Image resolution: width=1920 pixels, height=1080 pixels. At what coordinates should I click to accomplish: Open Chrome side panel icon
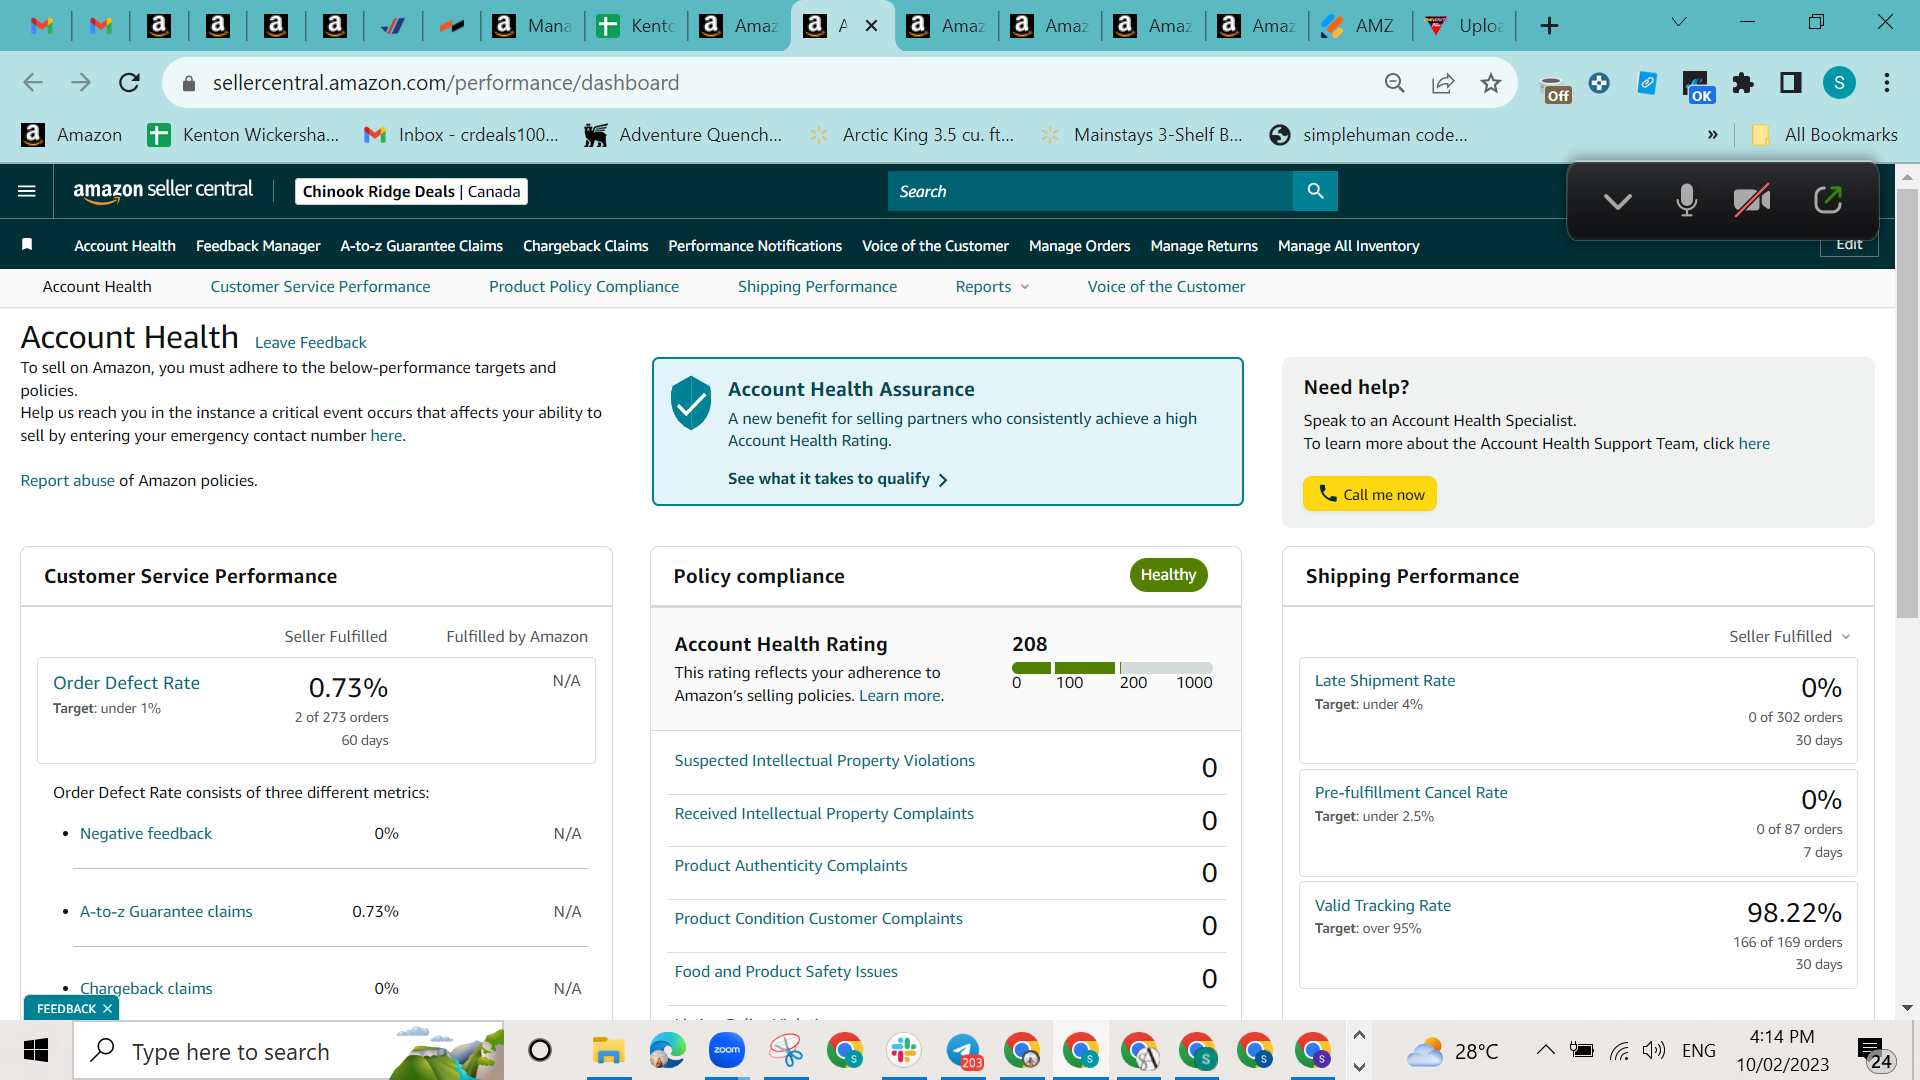point(1791,83)
